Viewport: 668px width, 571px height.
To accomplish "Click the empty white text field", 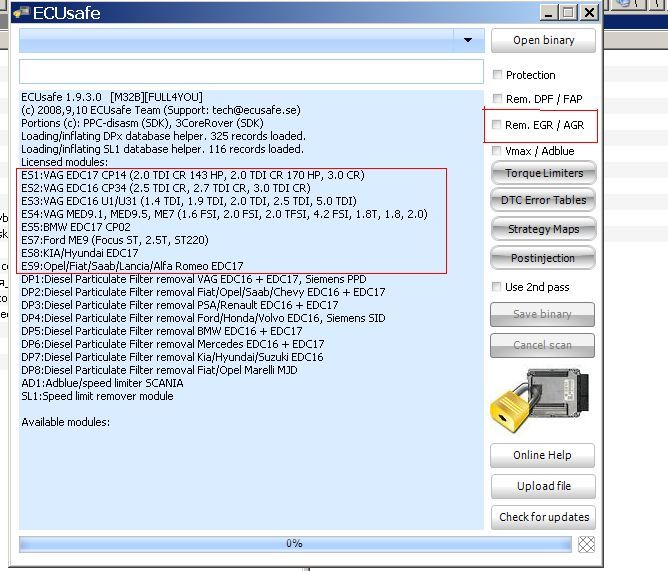I will coord(251,71).
